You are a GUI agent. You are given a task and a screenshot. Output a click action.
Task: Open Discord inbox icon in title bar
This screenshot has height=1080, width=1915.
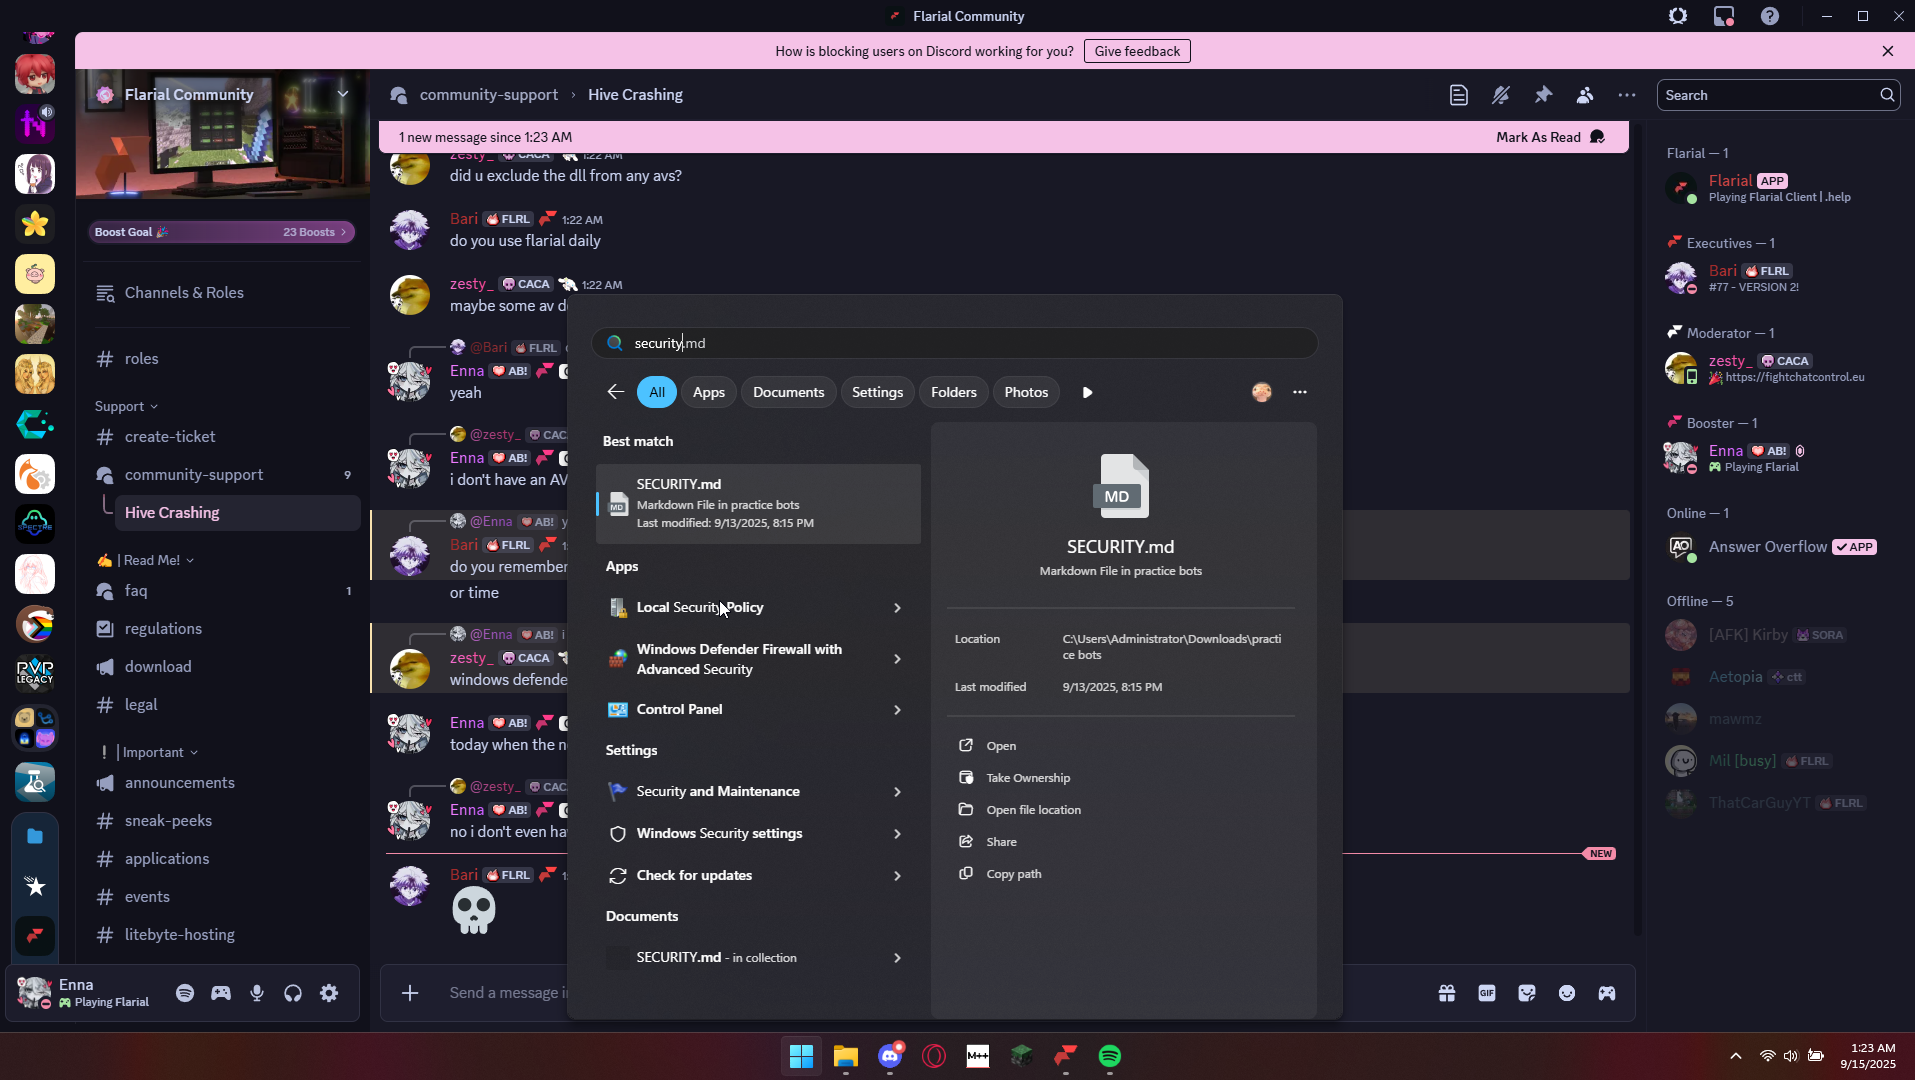coord(1724,16)
